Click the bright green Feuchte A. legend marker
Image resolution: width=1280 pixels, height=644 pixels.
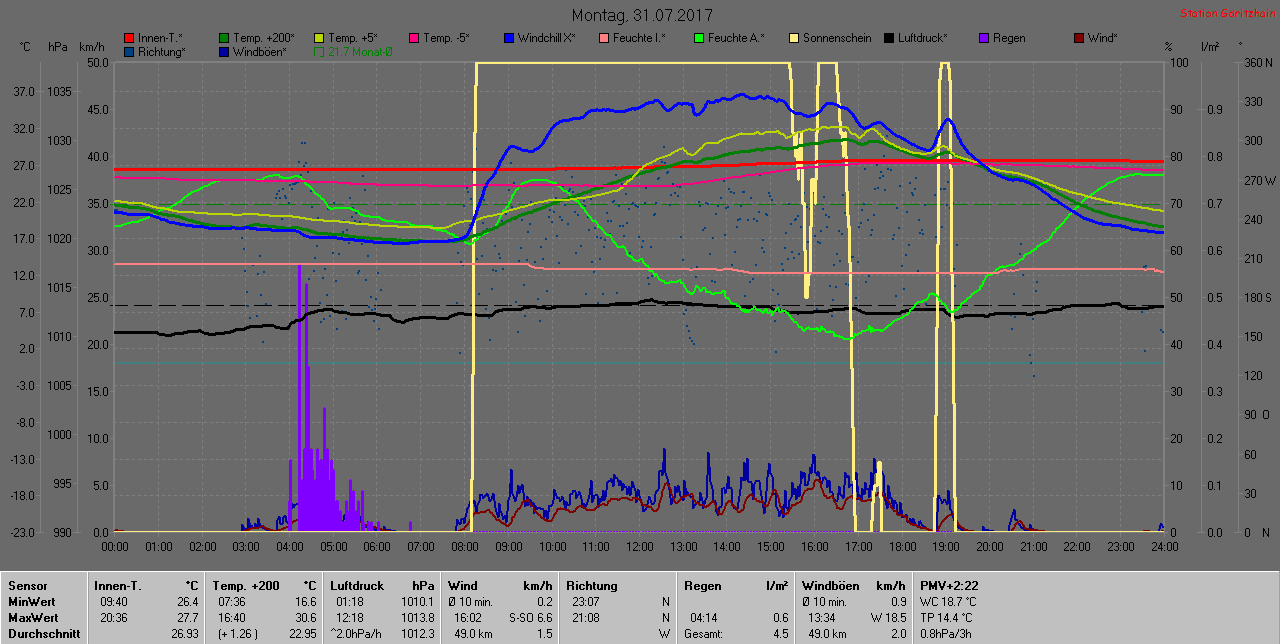tap(699, 38)
